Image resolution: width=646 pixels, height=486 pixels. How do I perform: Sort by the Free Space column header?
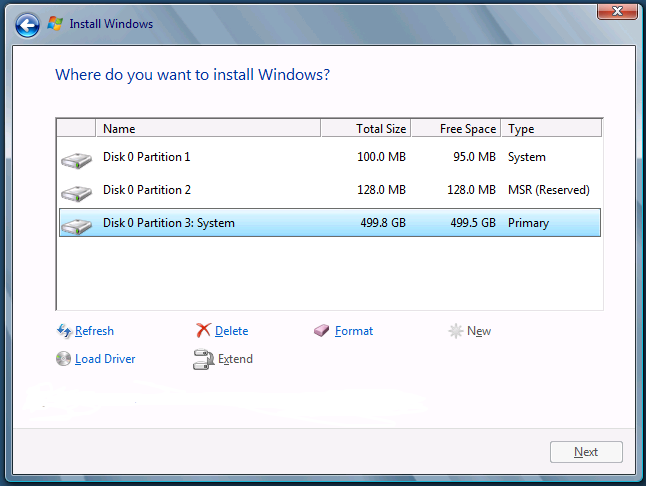[x=455, y=129]
